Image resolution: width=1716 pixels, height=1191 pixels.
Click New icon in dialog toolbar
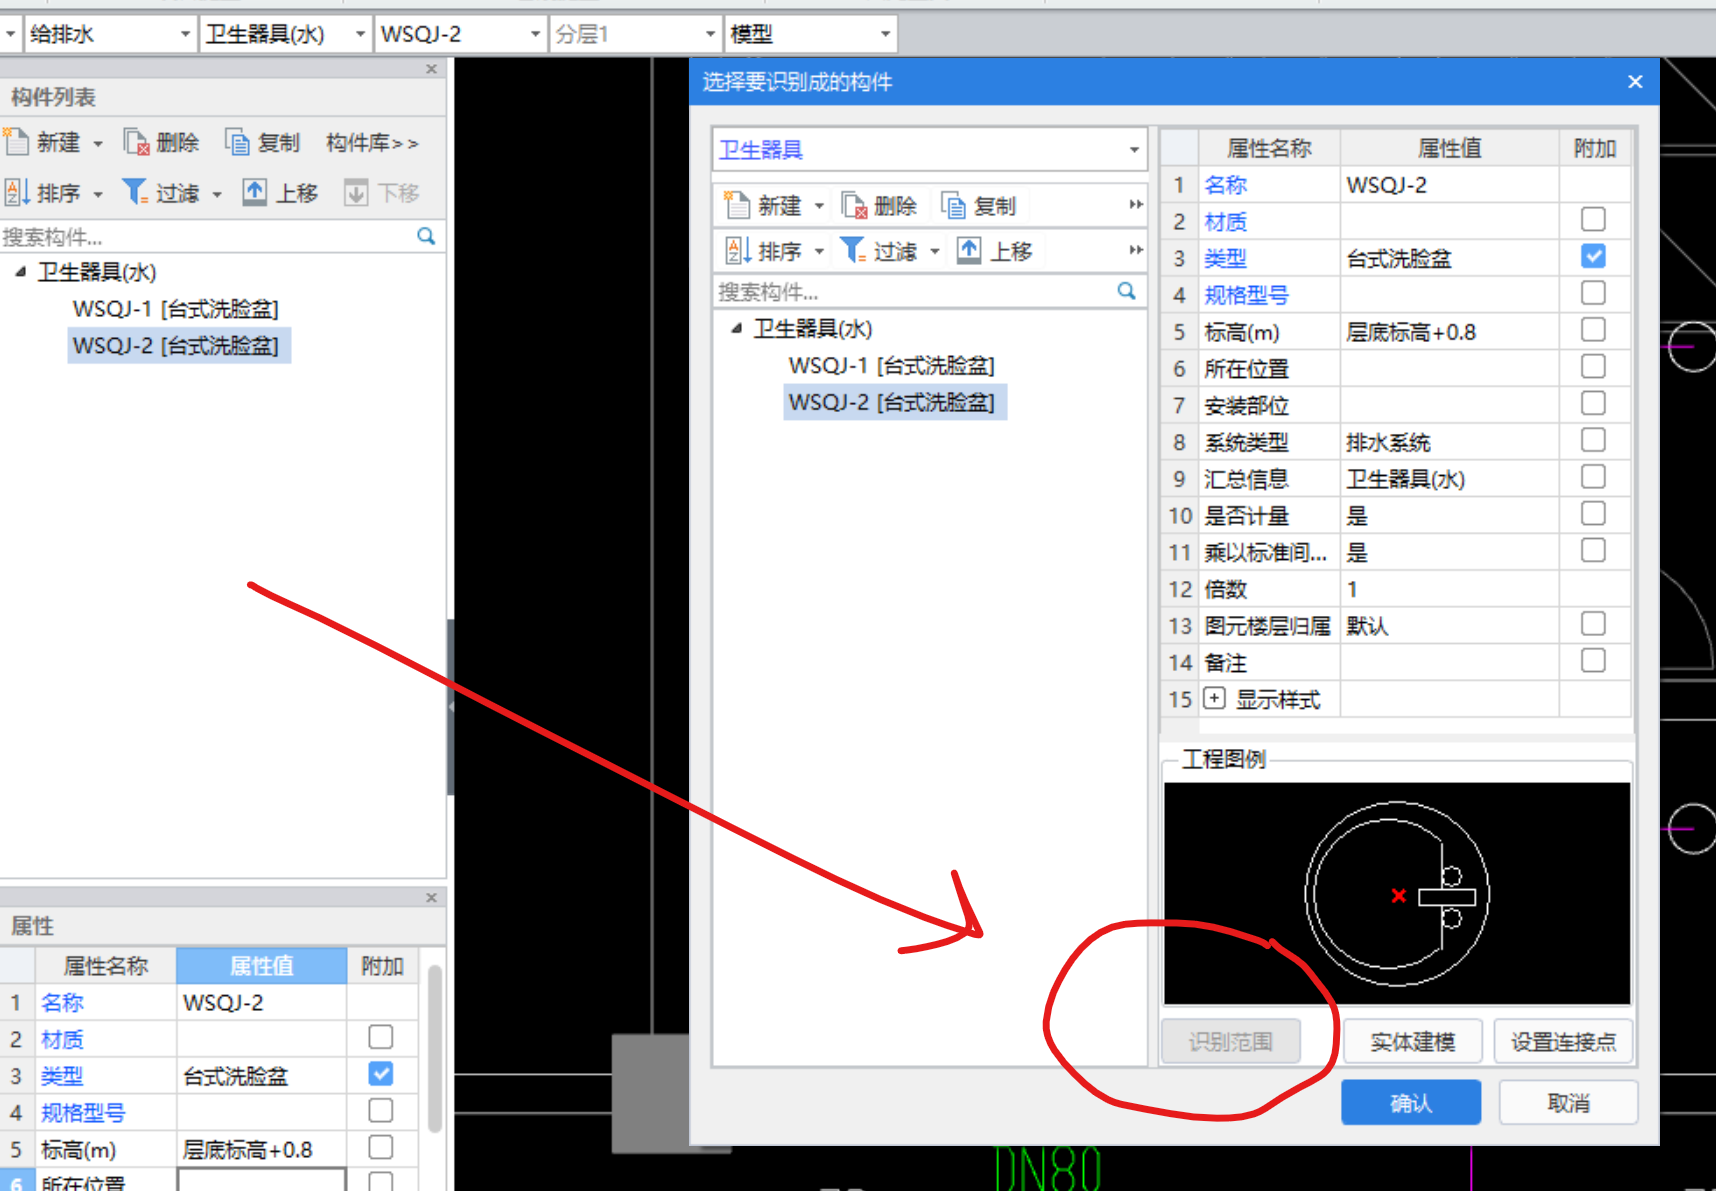pos(737,205)
